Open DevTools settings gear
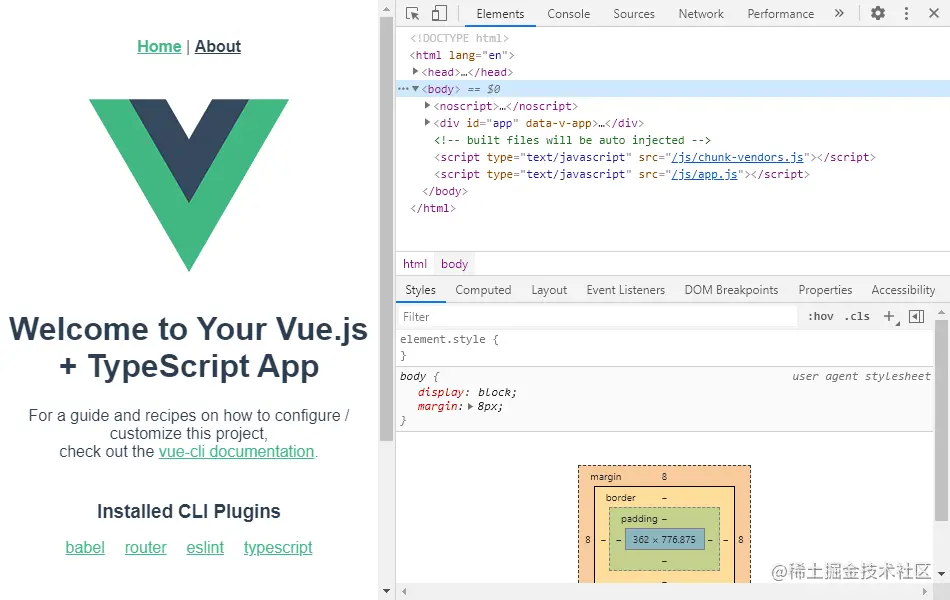 click(x=877, y=13)
